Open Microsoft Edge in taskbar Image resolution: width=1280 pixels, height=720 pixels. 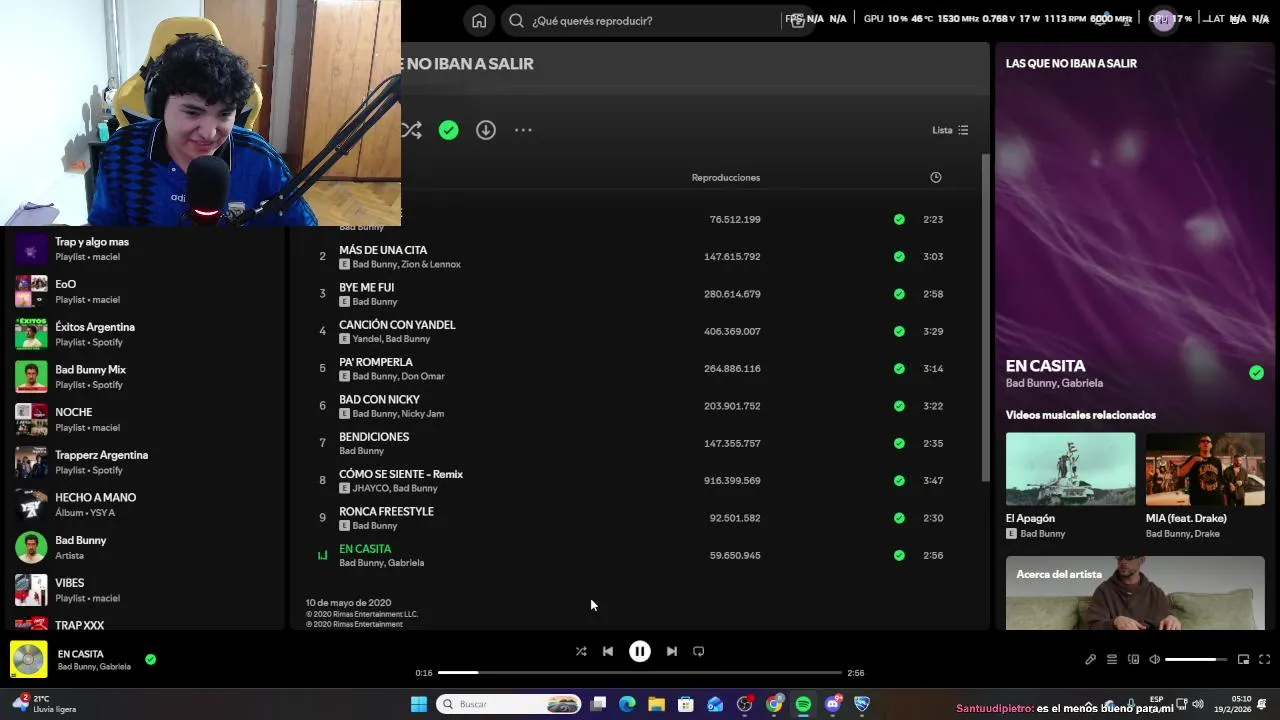pyautogui.click(x=627, y=704)
